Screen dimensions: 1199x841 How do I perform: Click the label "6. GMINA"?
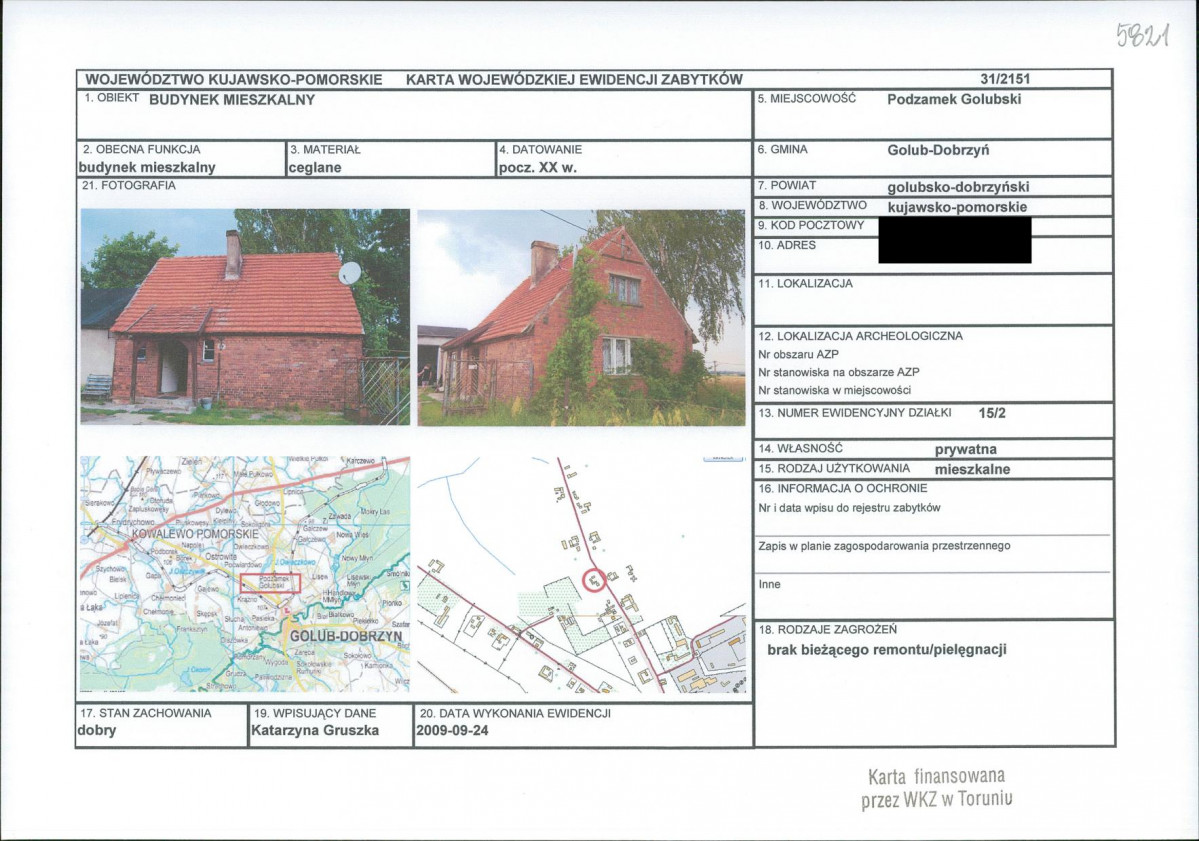coord(782,150)
